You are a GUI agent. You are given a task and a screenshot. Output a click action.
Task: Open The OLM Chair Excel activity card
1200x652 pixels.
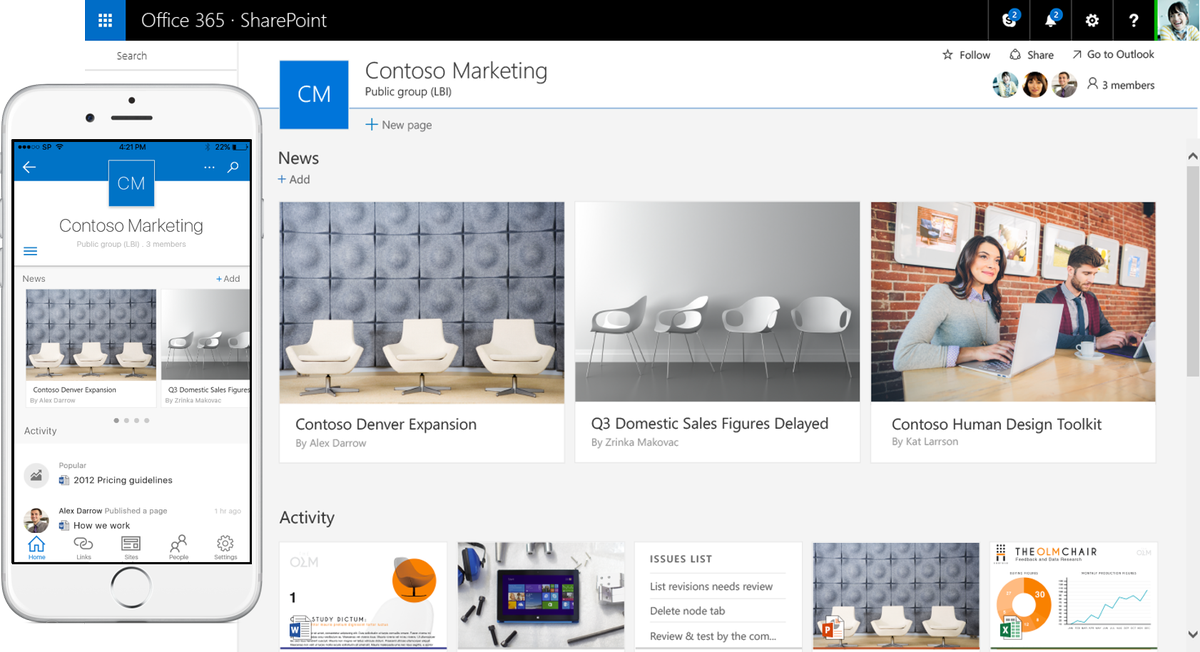click(1073, 596)
